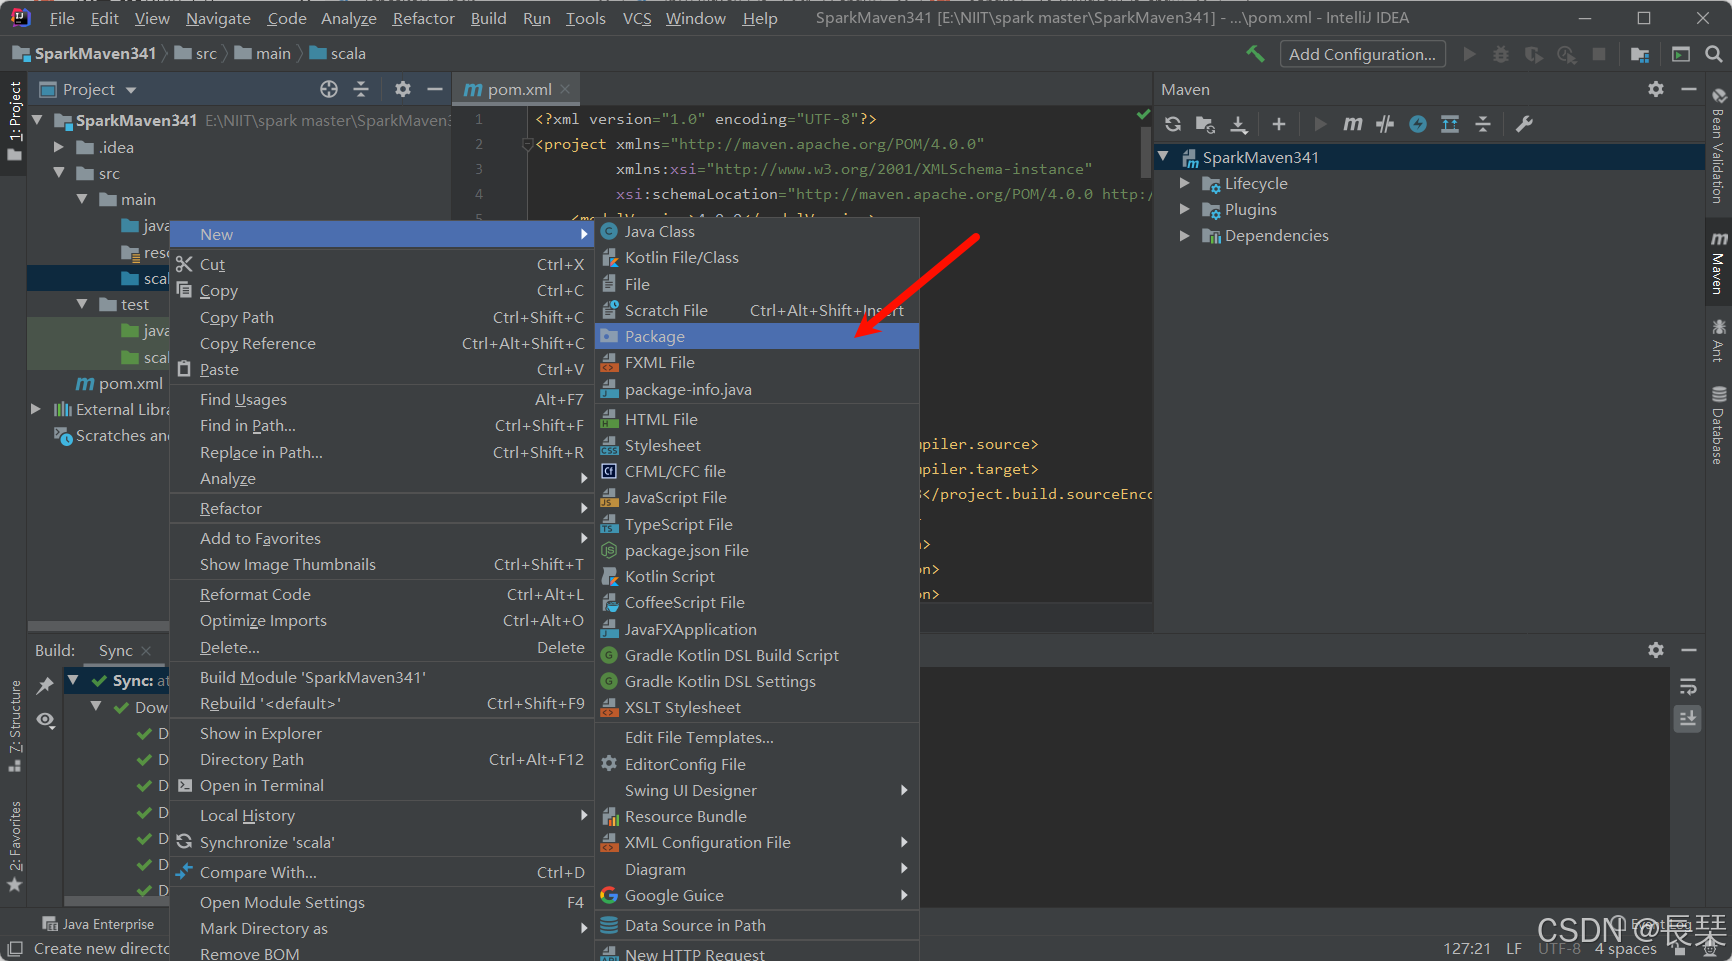This screenshot has height=961, width=1732.
Task: Select Scratch File in New submenu
Action: 757,310
